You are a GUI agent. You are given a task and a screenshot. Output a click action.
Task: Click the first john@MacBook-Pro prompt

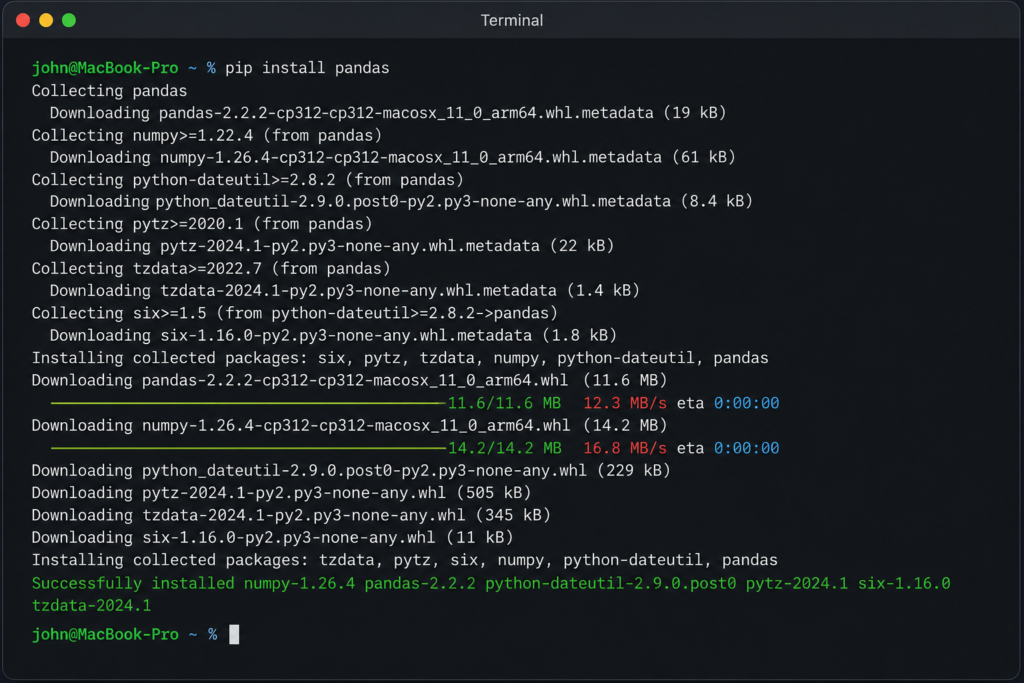(x=105, y=68)
